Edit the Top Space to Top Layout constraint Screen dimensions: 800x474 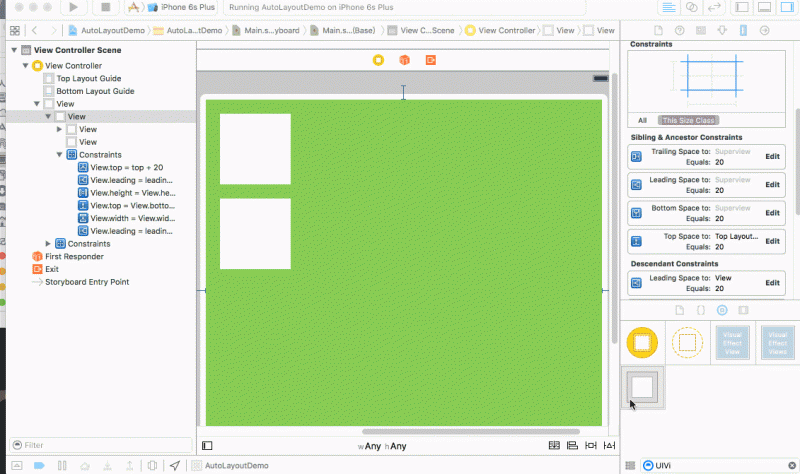point(772,241)
